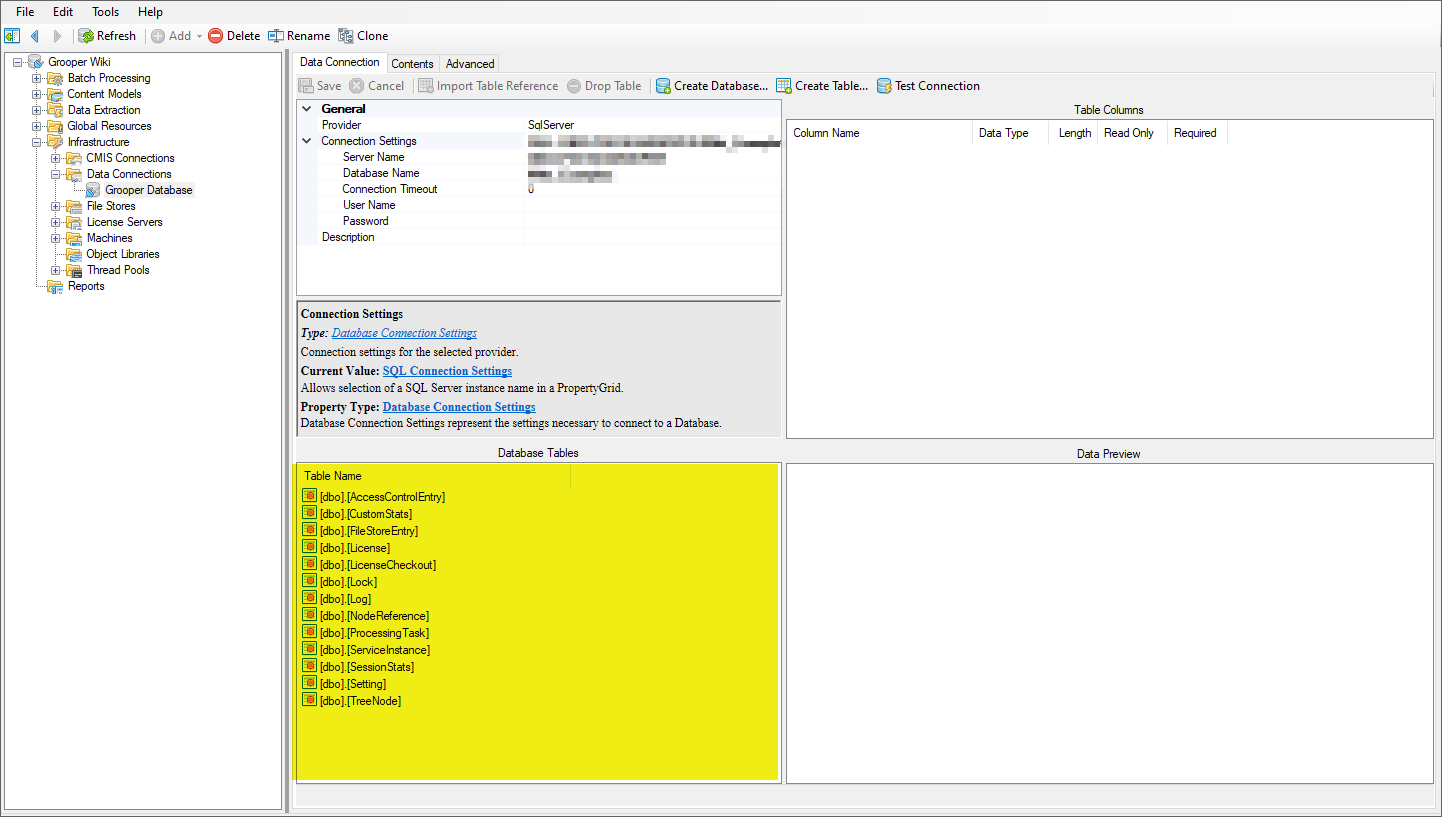Click the navigate back arrow icon

click(35, 36)
